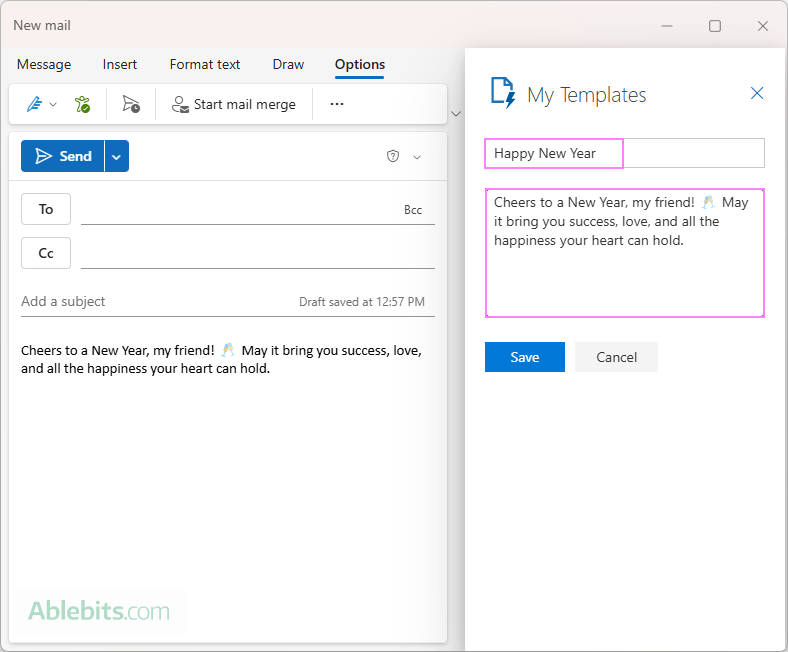Viewport: 788px width, 652px height.
Task: Close the My Templates pane
Action: 757,93
